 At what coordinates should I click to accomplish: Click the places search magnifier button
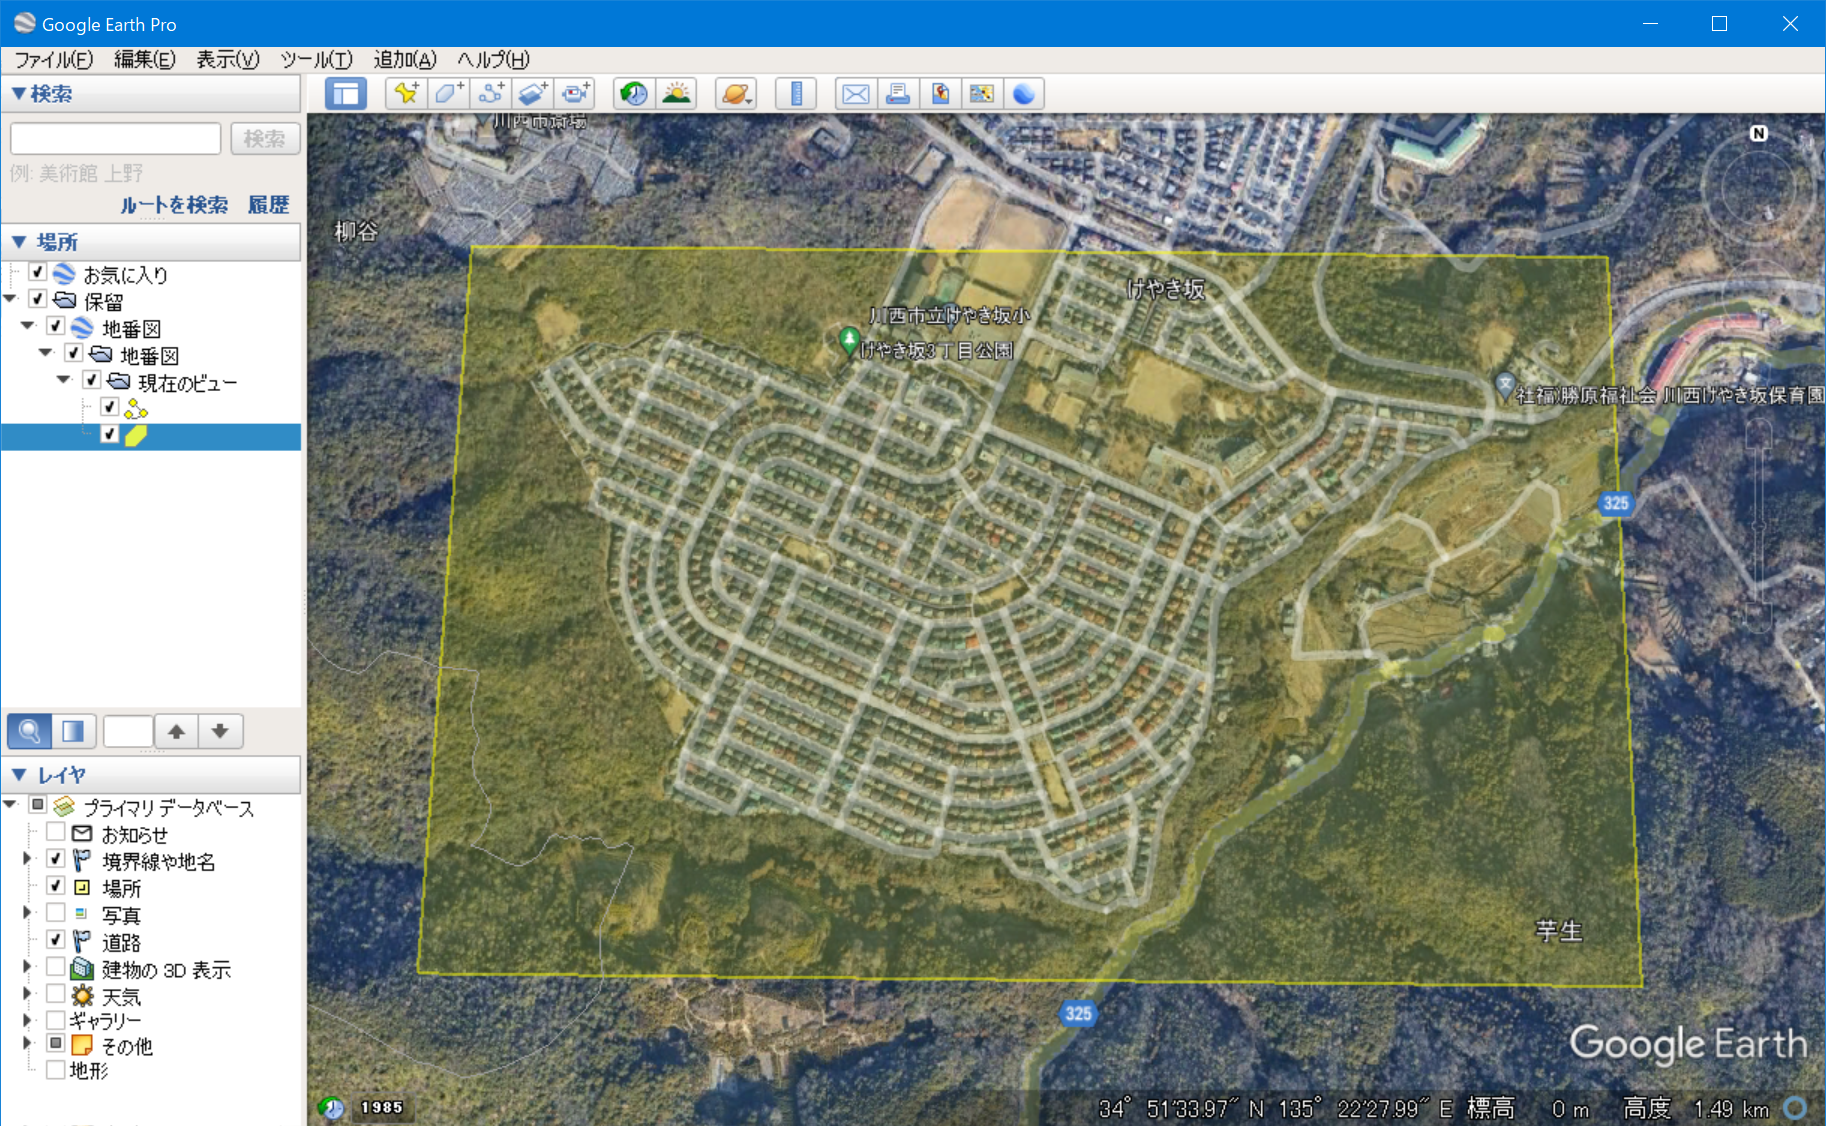[30, 731]
